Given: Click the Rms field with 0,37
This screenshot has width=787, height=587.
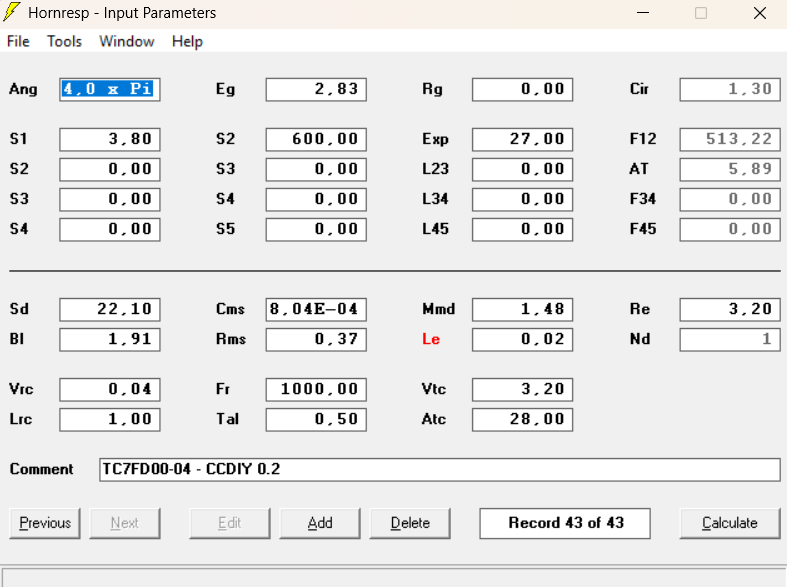Looking at the screenshot, I should [316, 340].
